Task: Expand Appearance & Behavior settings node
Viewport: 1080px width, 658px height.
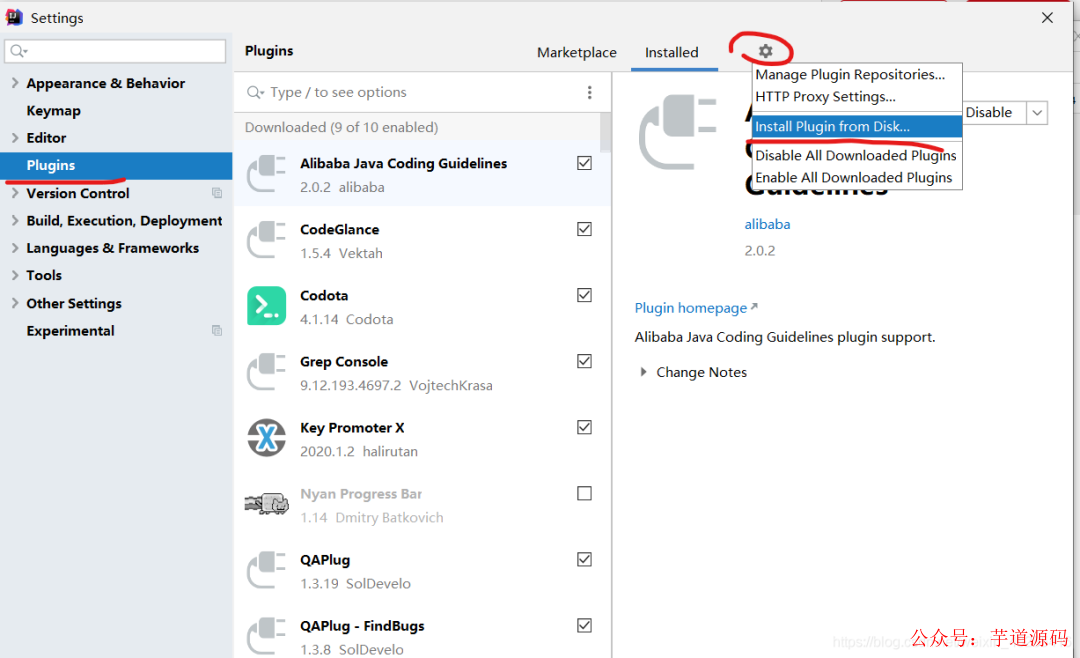Action: pos(14,83)
